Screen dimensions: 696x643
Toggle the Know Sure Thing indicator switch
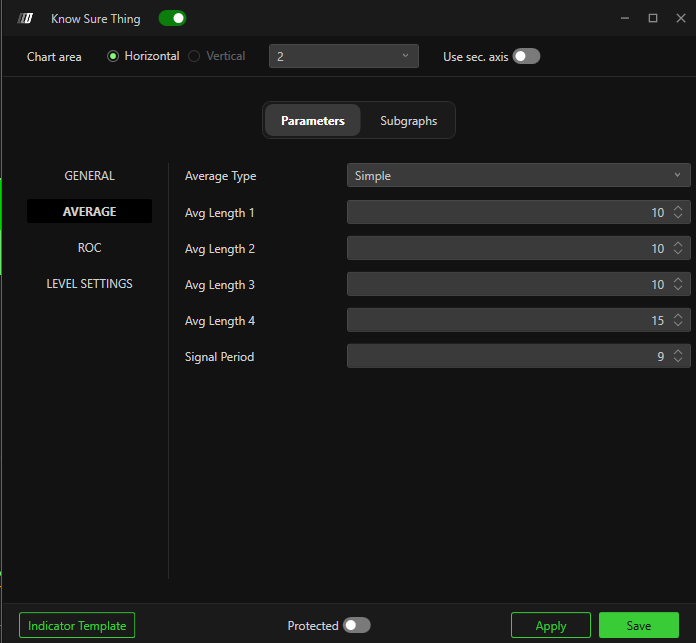point(172,18)
